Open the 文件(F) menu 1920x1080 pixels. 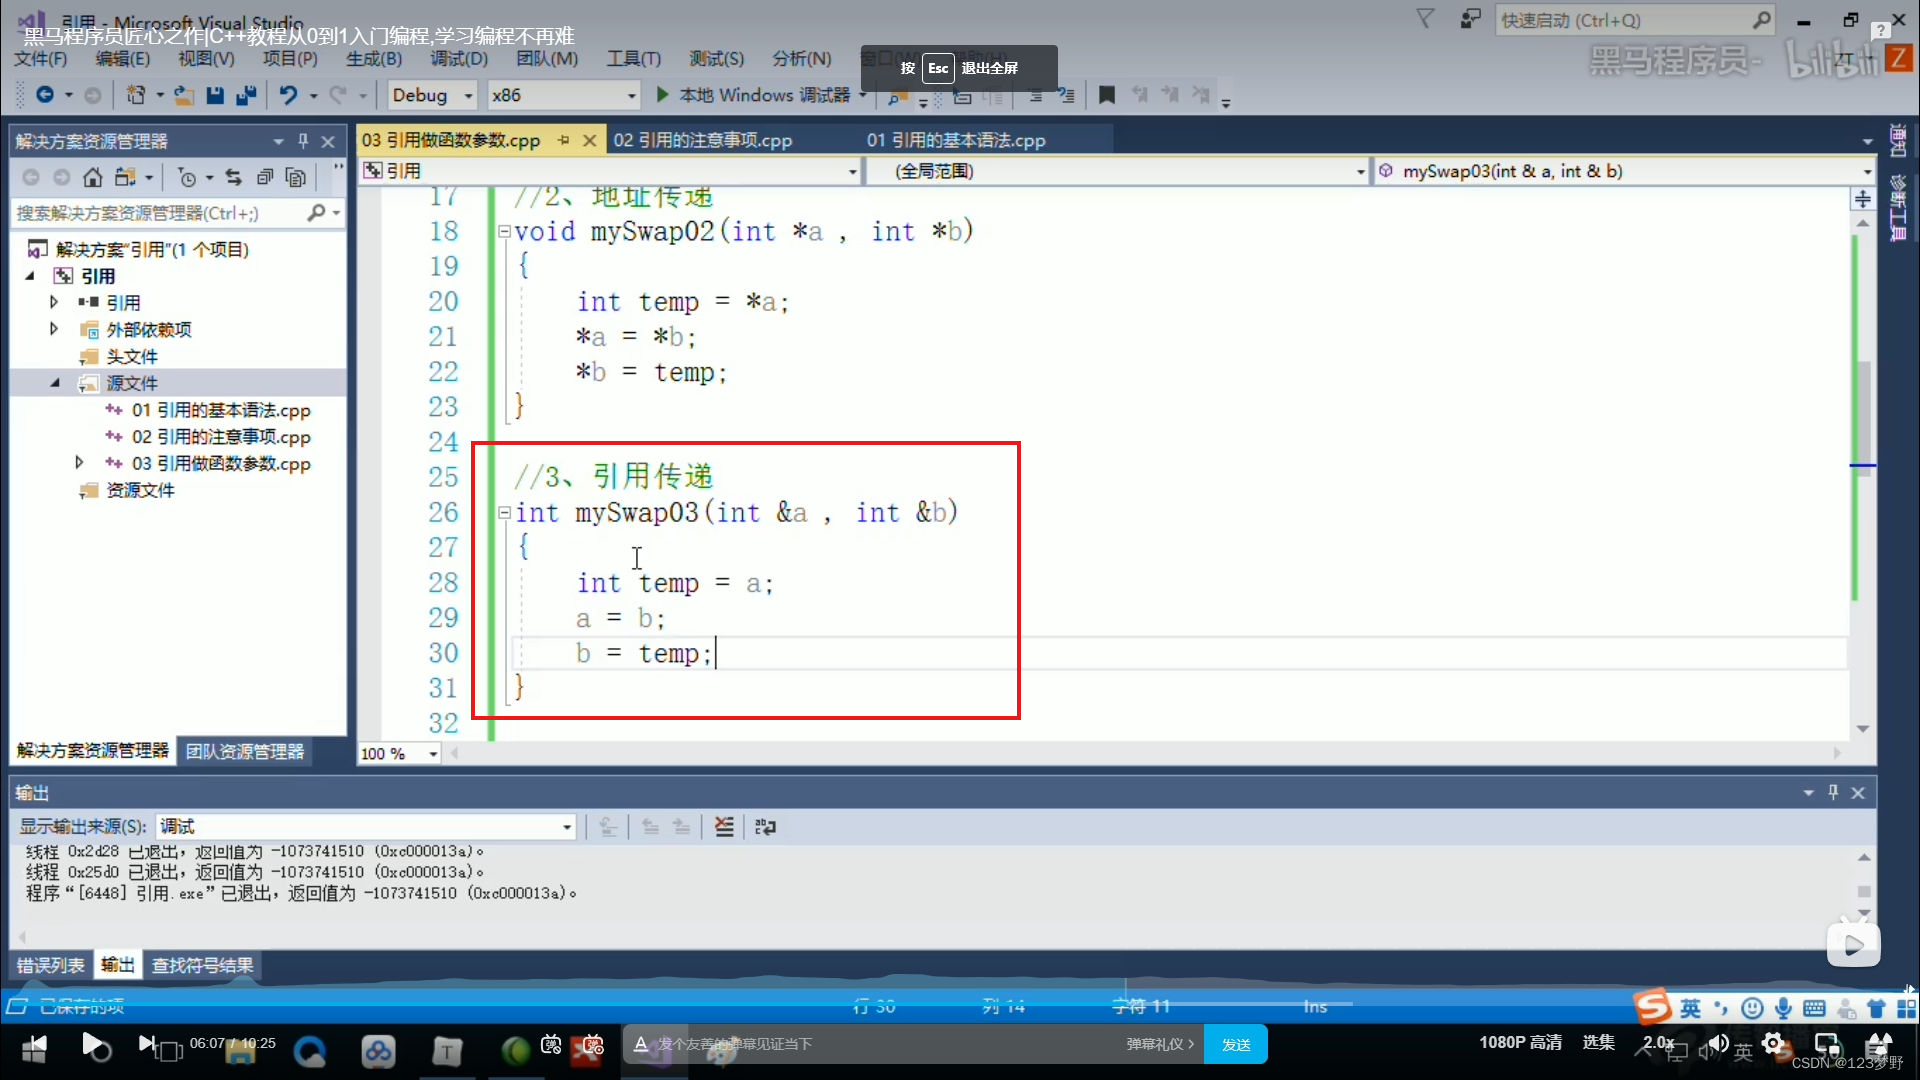click(x=41, y=59)
